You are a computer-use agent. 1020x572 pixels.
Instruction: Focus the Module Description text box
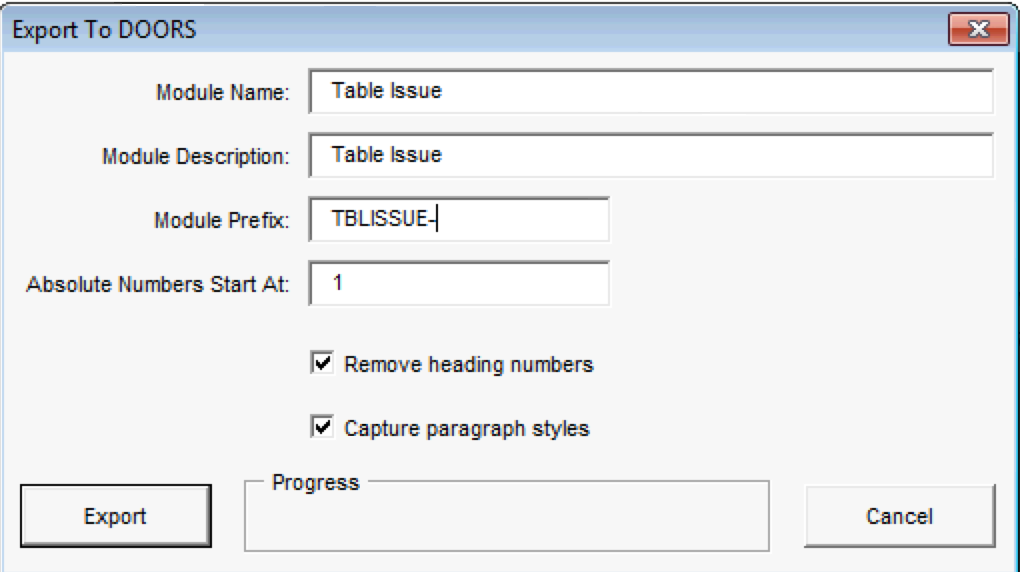click(650, 155)
